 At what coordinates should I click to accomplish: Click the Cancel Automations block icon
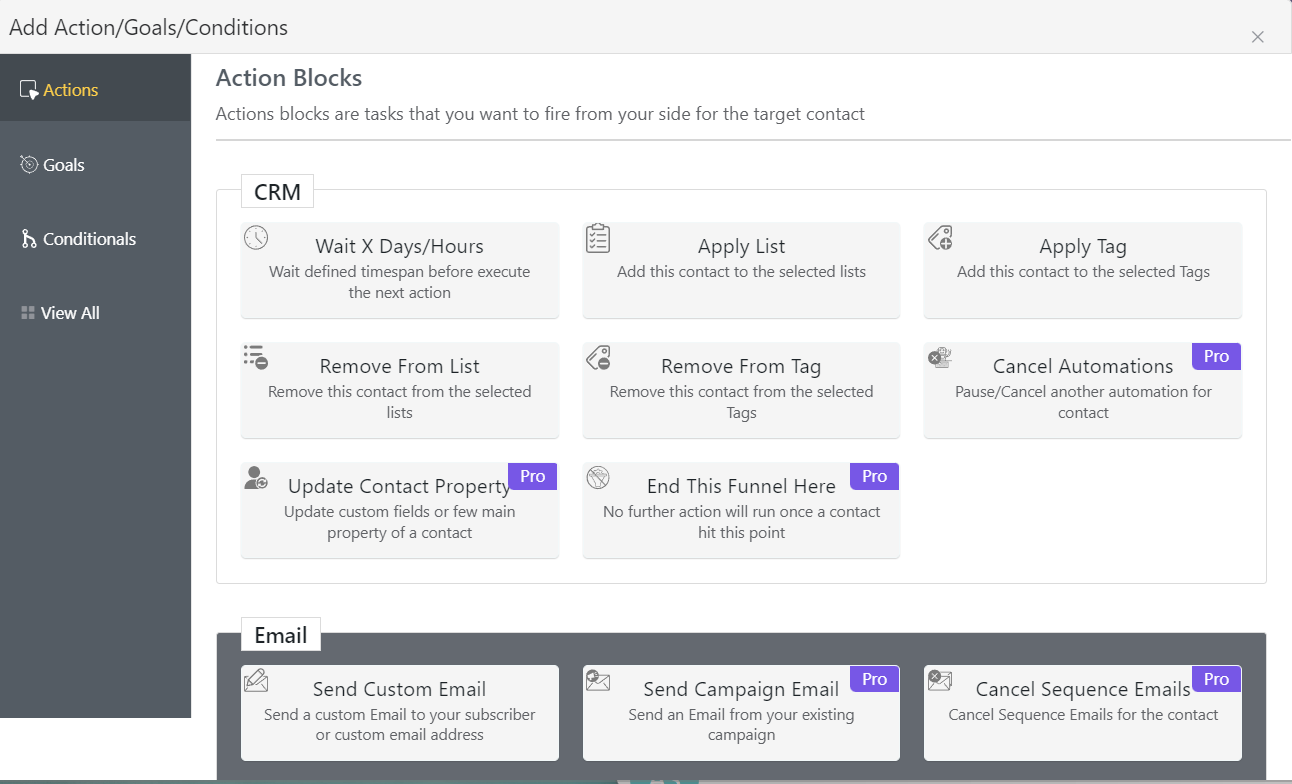click(939, 357)
